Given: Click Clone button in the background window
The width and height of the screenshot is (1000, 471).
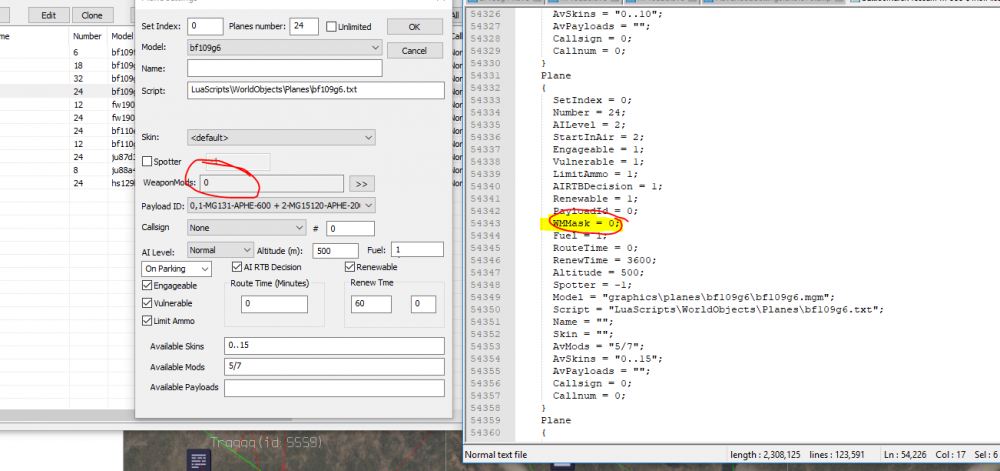Looking at the screenshot, I should click(92, 15).
